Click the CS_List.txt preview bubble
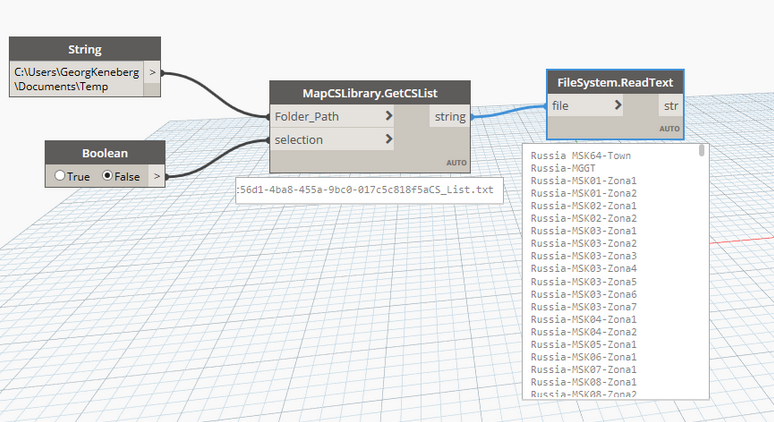This screenshot has width=774, height=422. [369, 190]
